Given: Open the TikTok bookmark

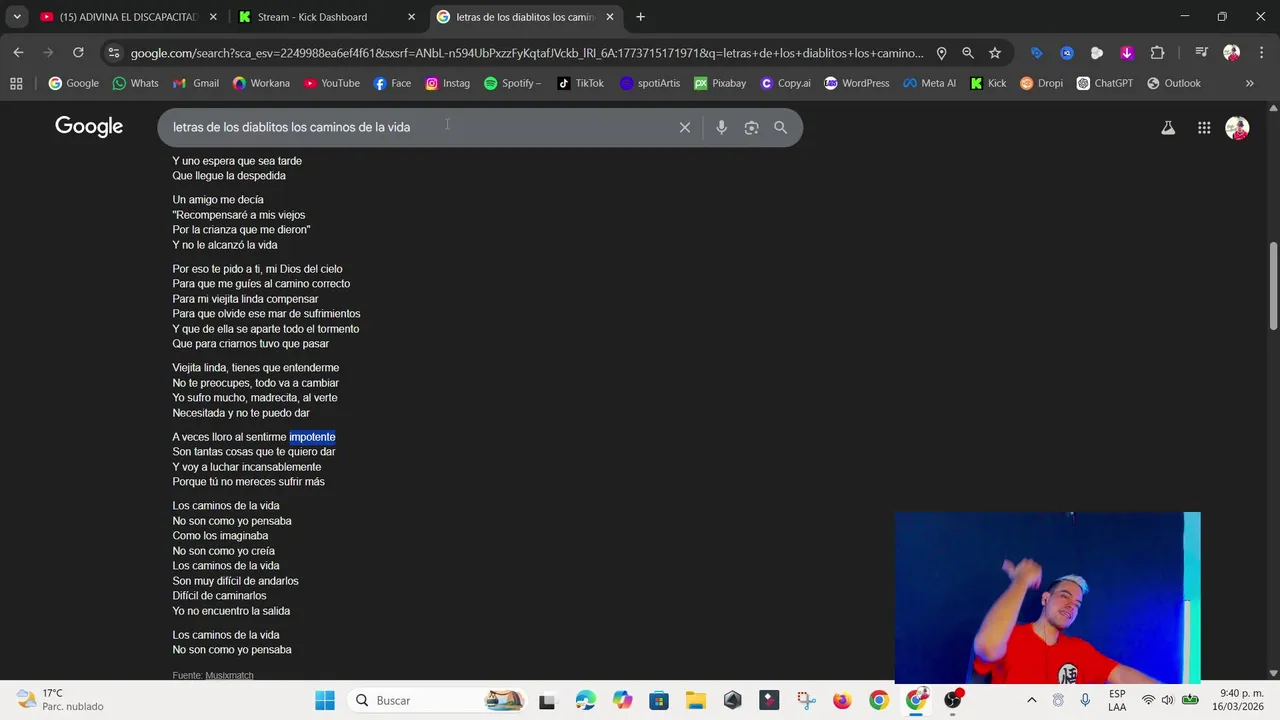Looking at the screenshot, I should (580, 83).
